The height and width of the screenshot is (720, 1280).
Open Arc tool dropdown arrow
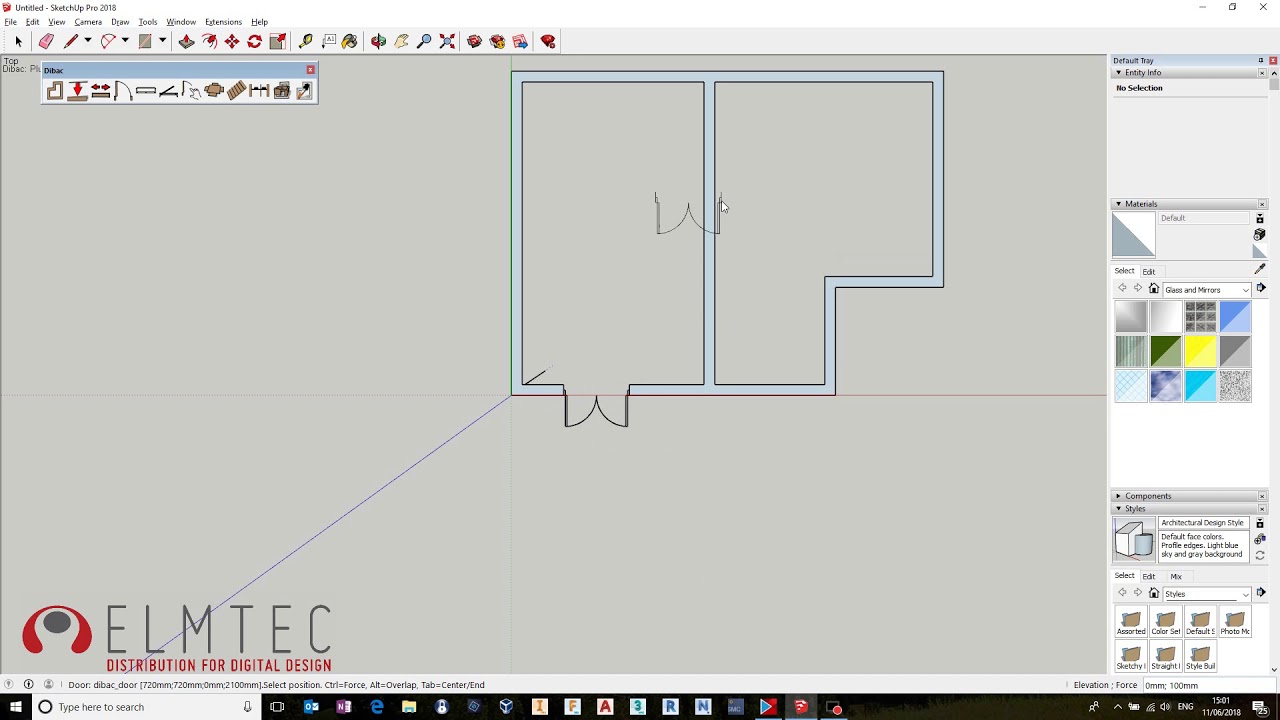click(125, 41)
